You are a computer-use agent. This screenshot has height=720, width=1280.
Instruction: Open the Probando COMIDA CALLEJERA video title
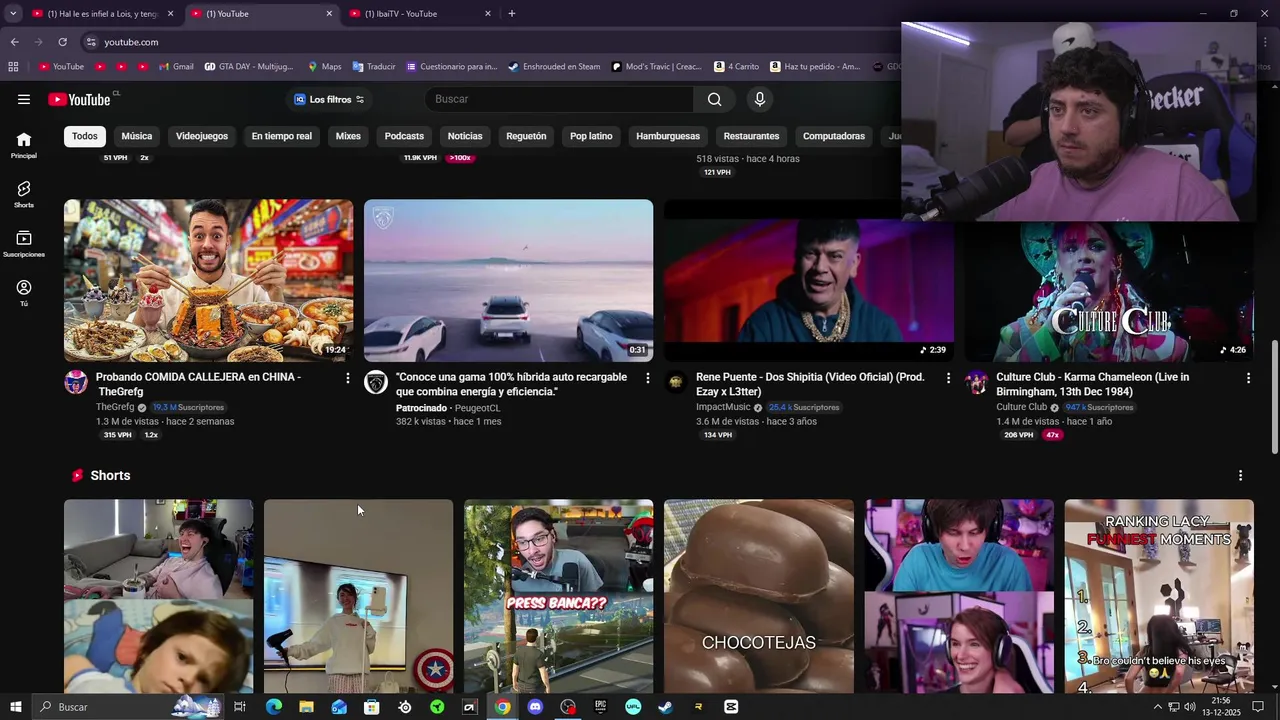click(198, 384)
